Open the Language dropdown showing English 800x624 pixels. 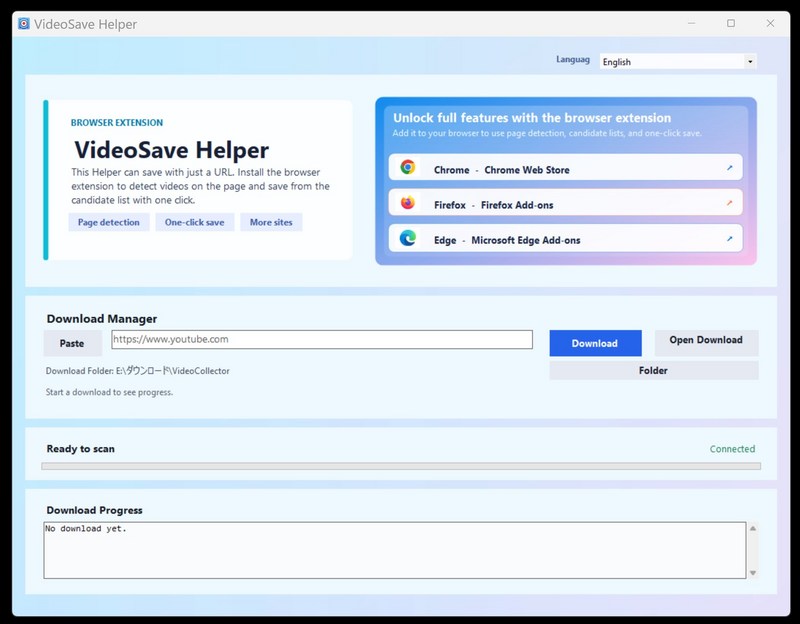pos(678,61)
